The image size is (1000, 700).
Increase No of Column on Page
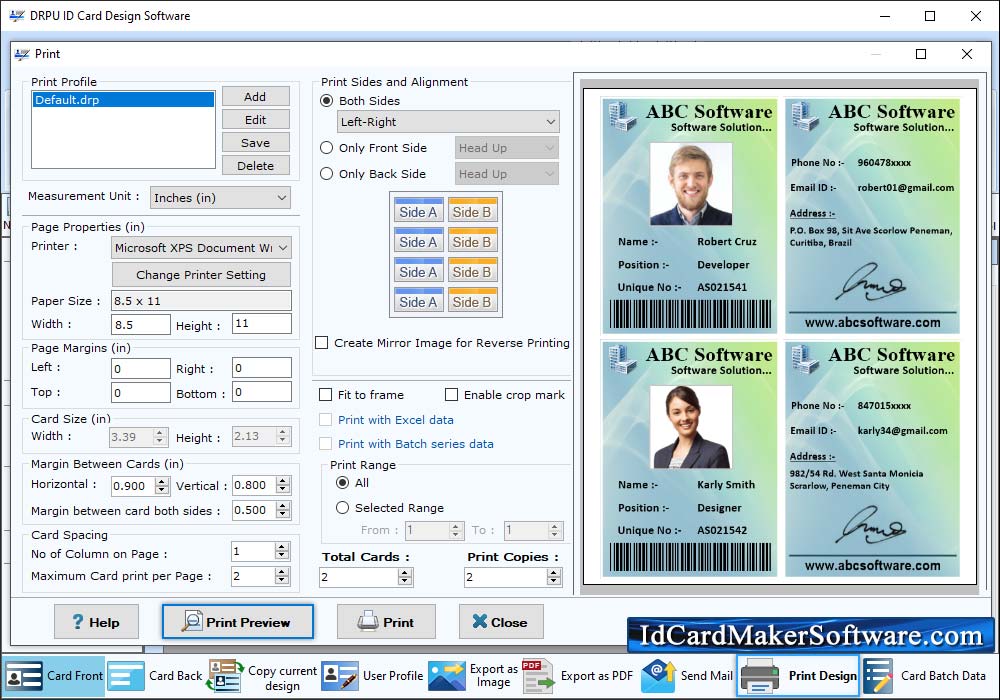pos(282,547)
